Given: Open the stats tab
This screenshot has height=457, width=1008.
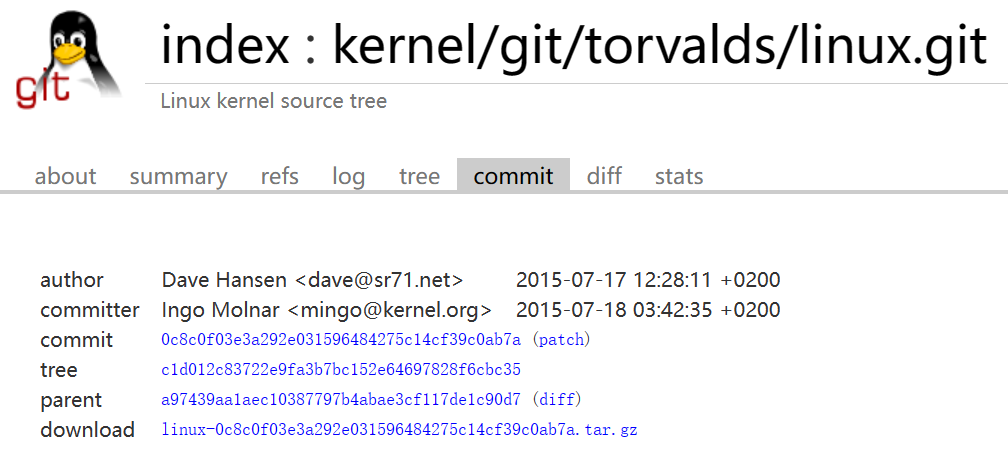Looking at the screenshot, I should tap(679, 176).
